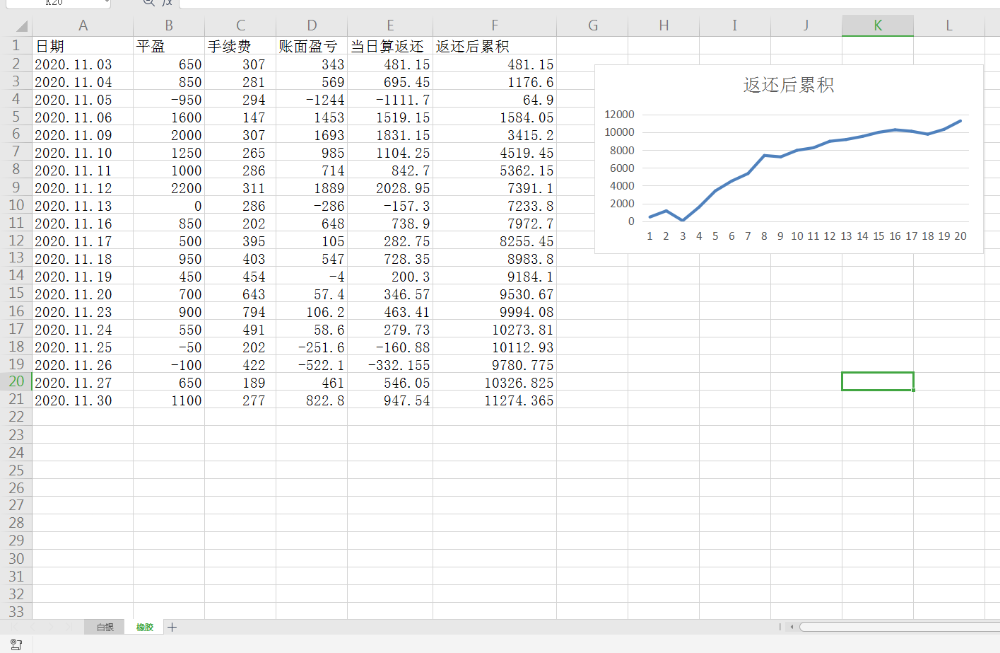Select row 20 header
The height and width of the screenshot is (653, 1000).
16,381
